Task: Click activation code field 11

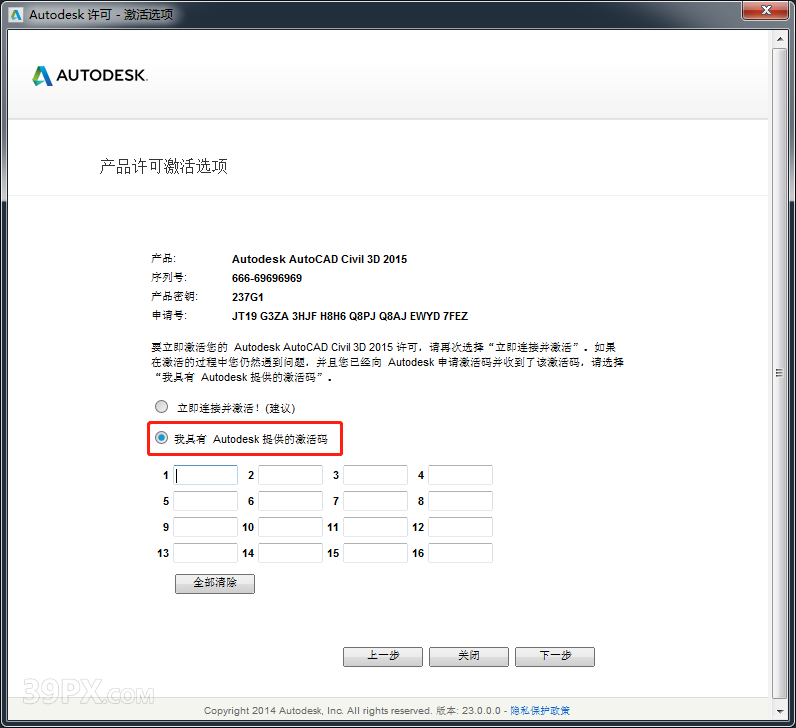Action: click(376, 527)
